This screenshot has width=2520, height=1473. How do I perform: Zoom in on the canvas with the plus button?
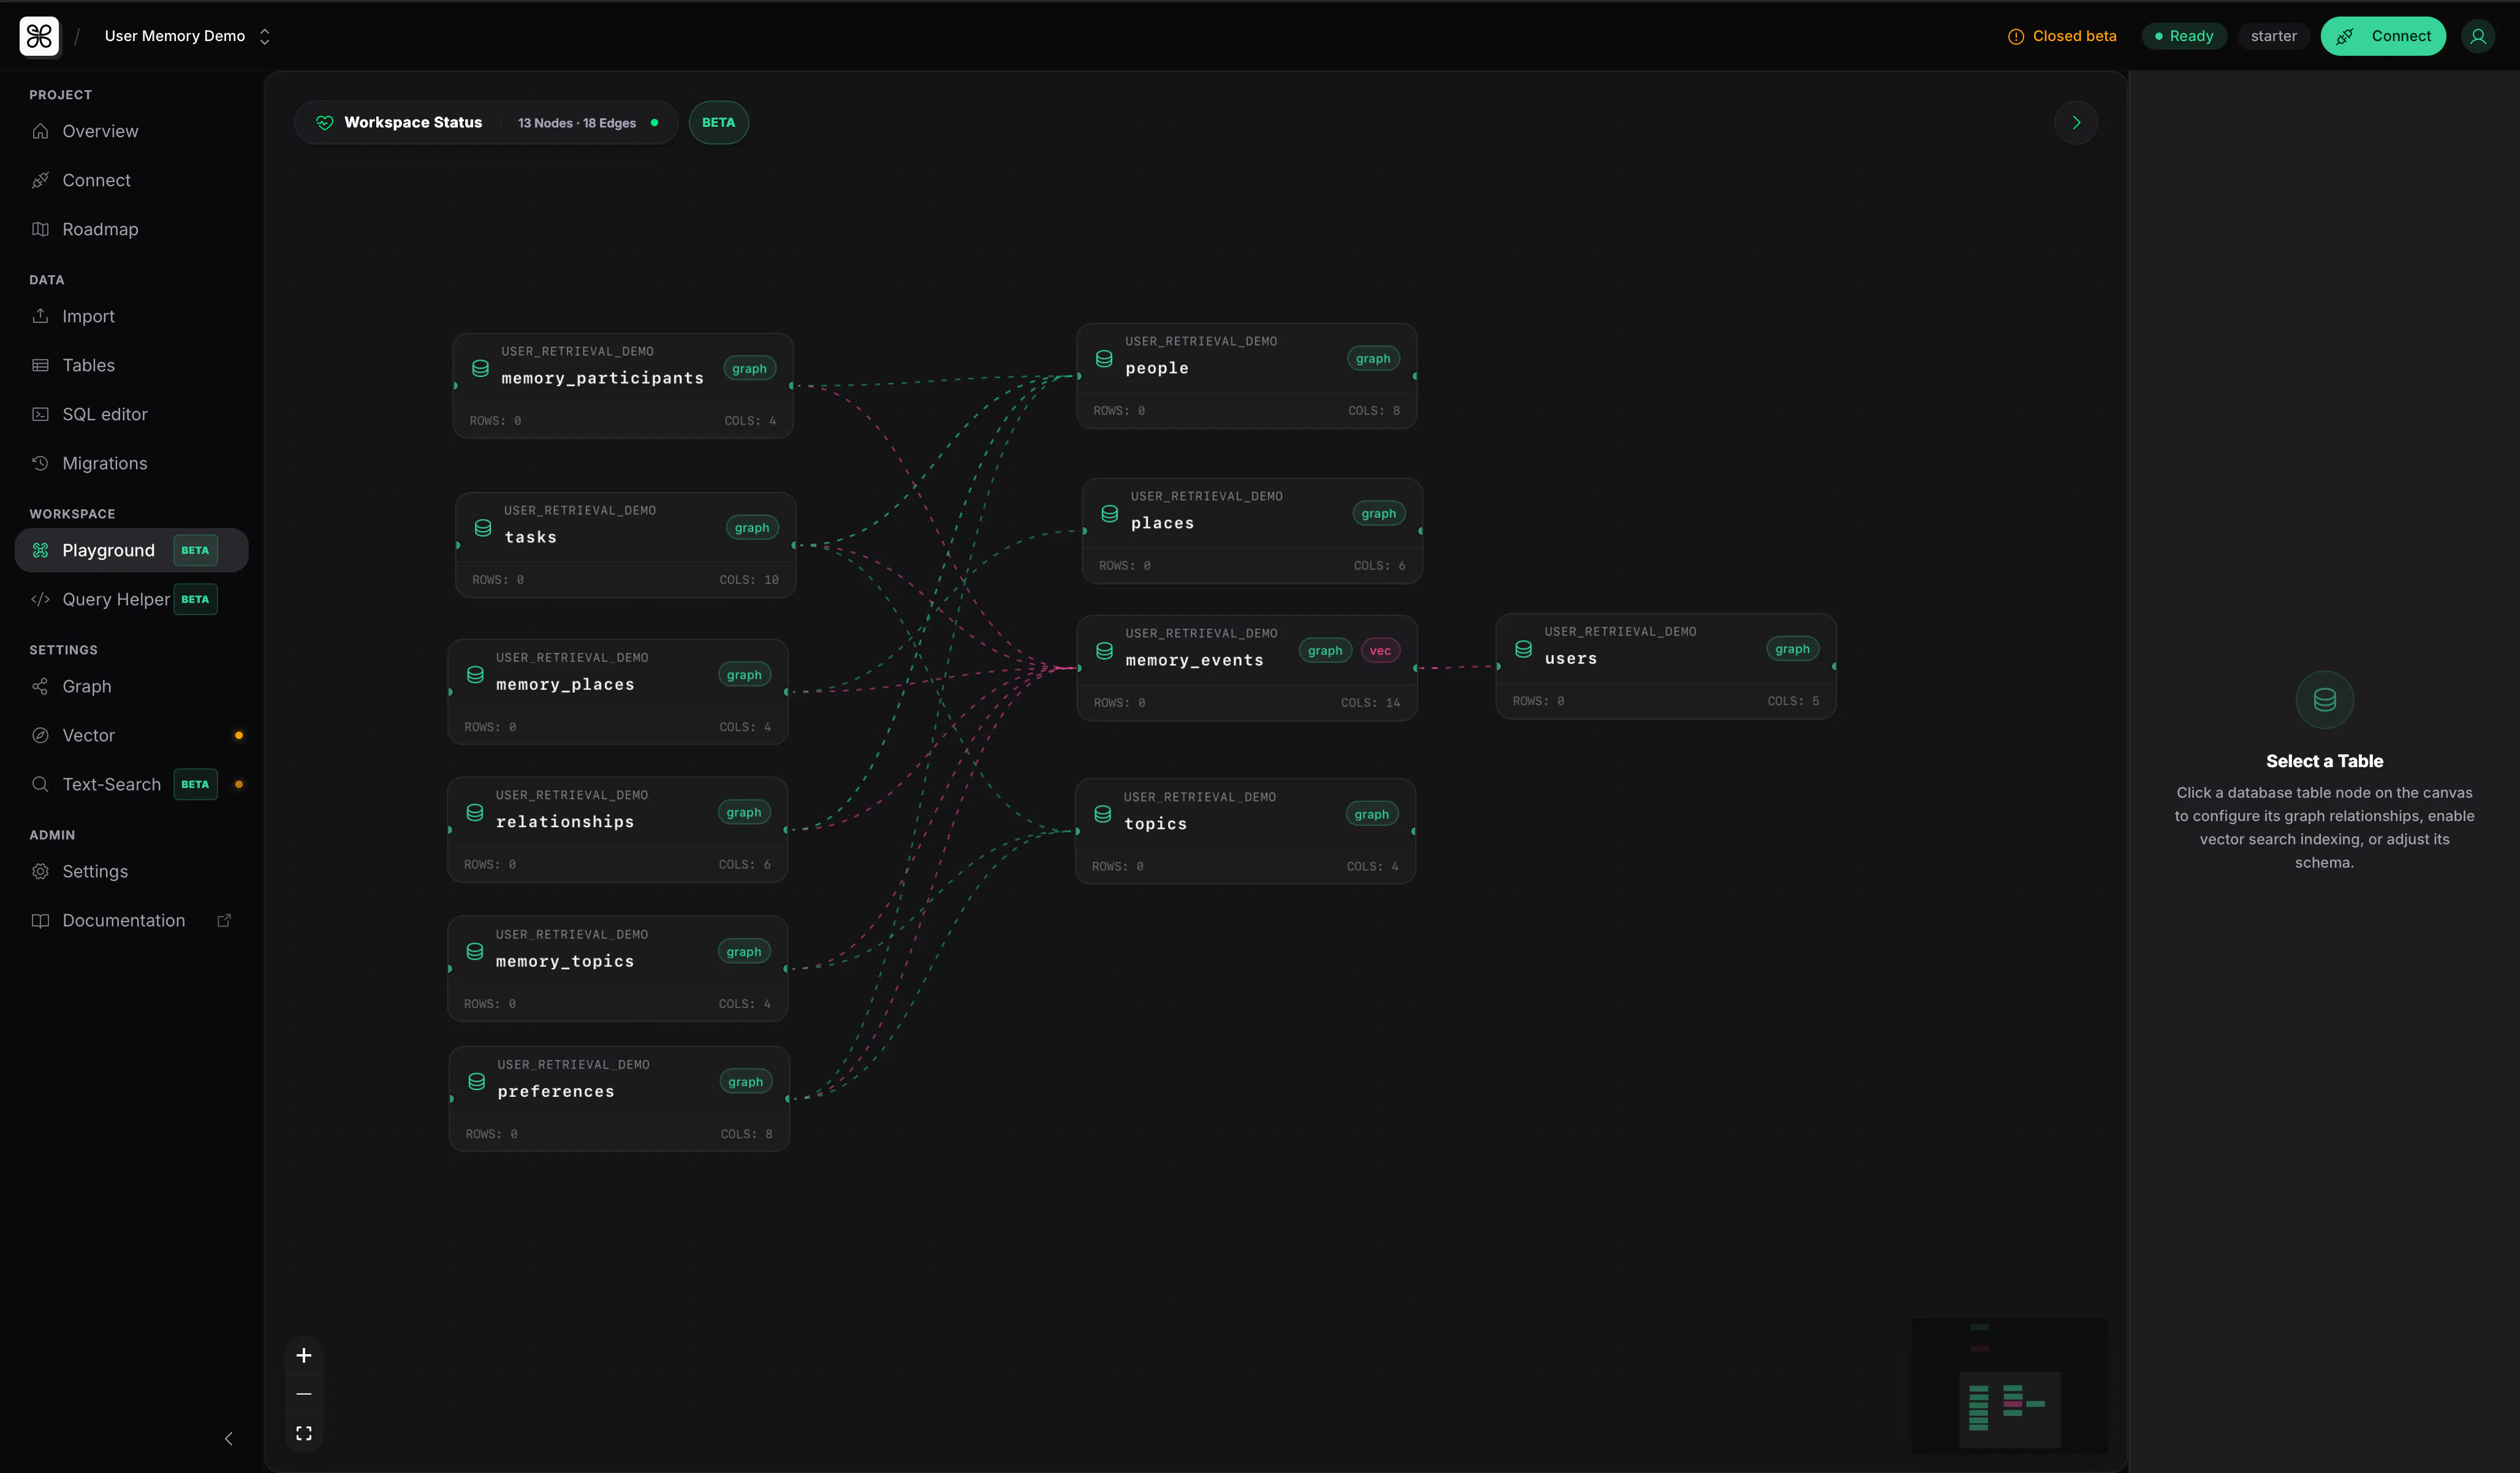304,1355
